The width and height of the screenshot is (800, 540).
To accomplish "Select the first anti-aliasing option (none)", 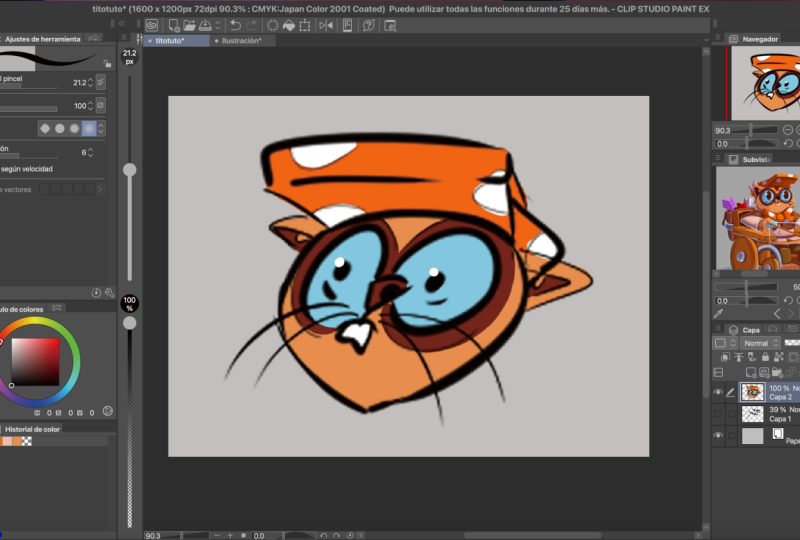I will pyautogui.click(x=45, y=129).
